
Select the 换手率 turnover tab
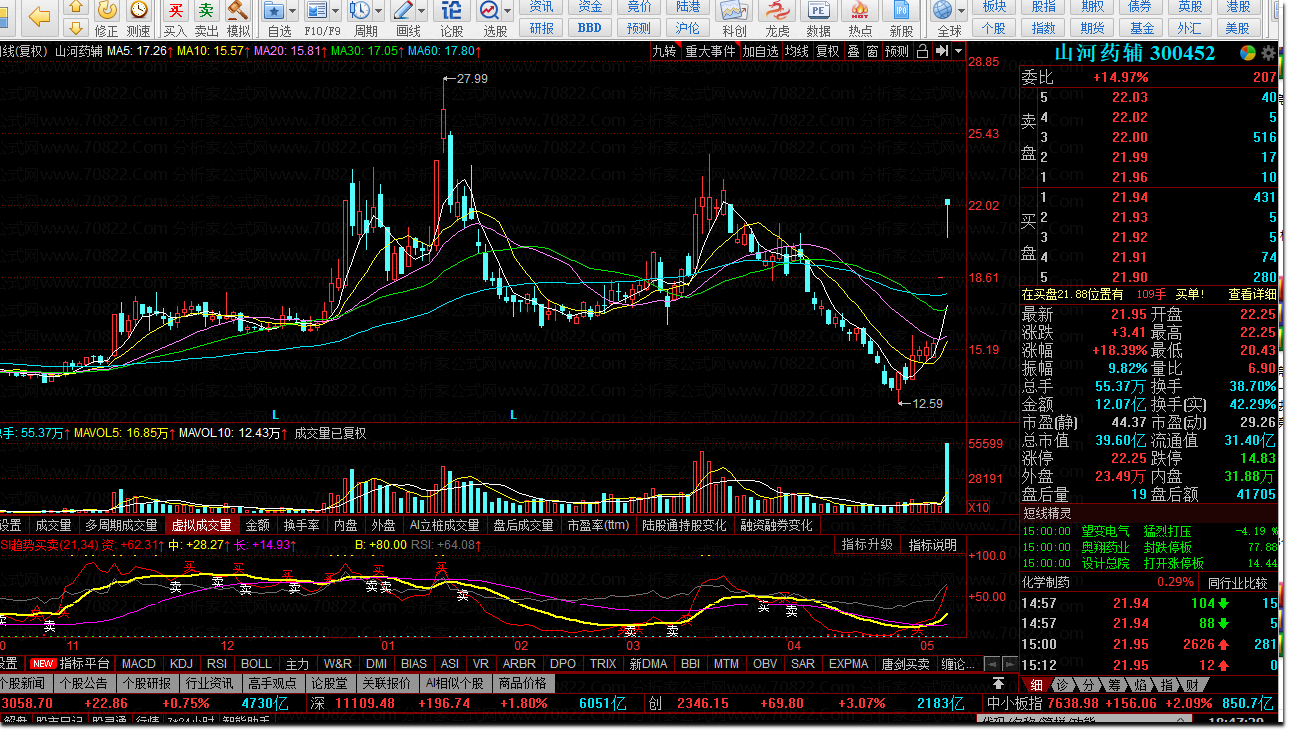click(301, 525)
